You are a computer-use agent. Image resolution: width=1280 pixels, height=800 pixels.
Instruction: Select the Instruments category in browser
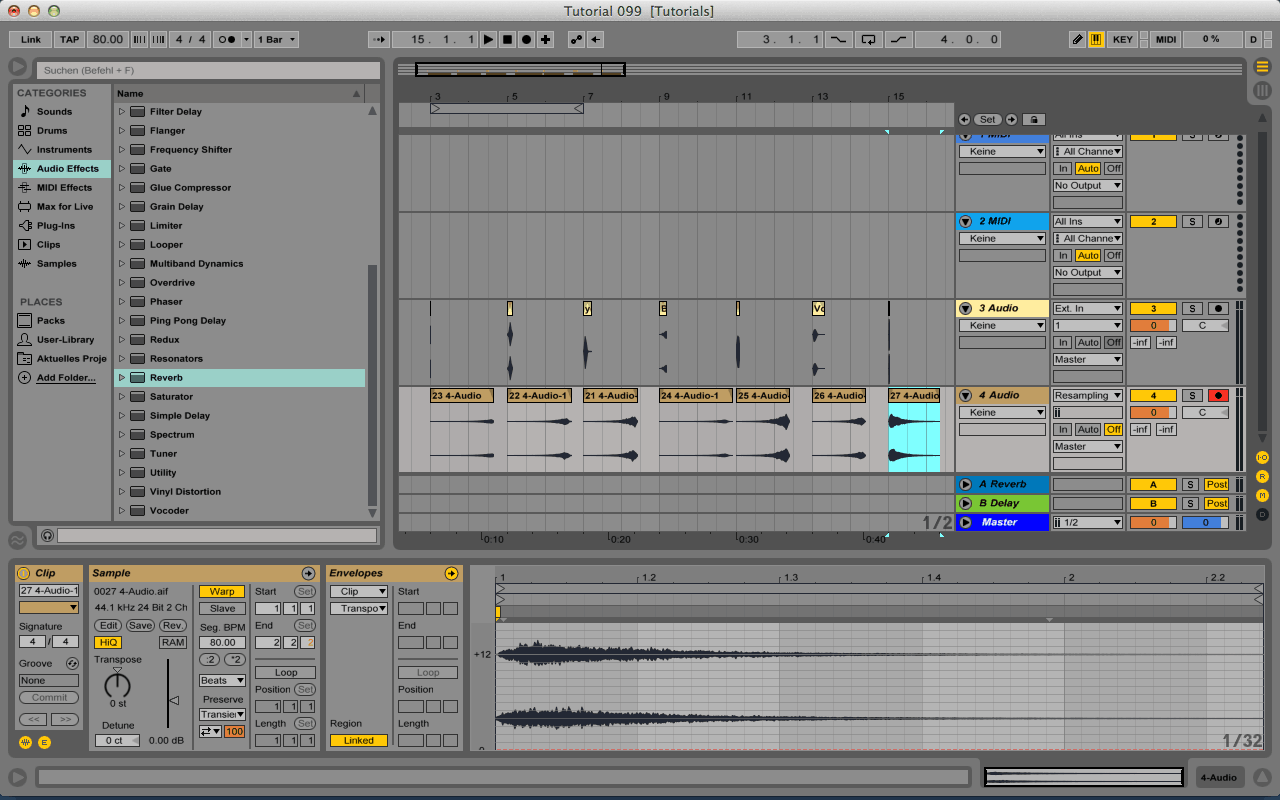64,150
